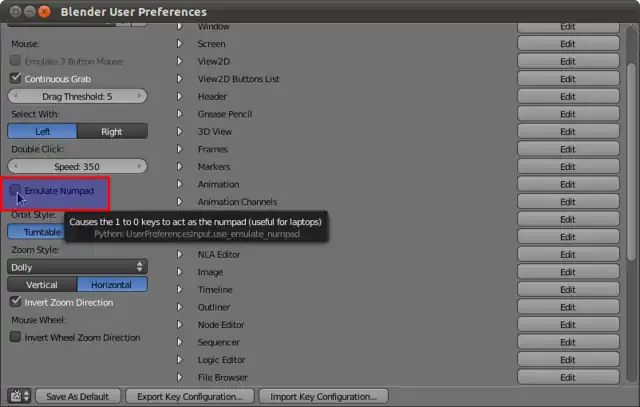640x407 pixels.
Task: Click Edit button for File Browser row
Action: point(568,377)
